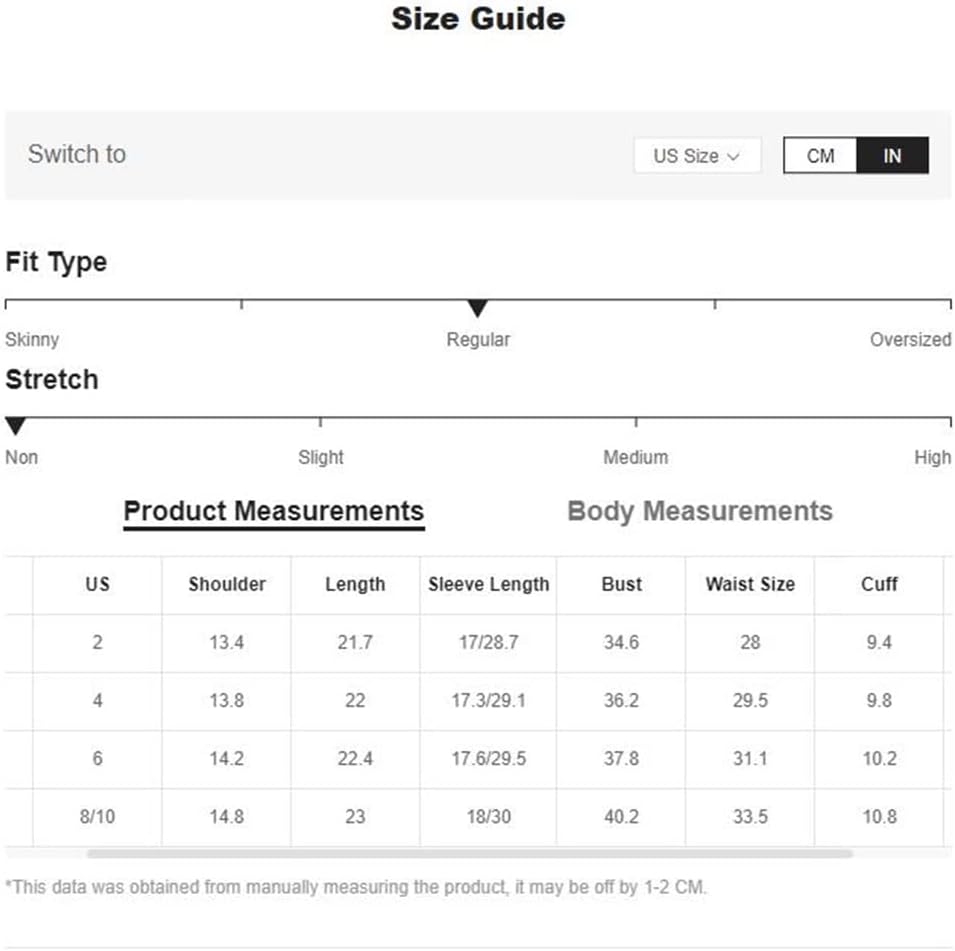The image size is (955, 951).
Task: Click the Slight stretch label
Action: point(320,458)
